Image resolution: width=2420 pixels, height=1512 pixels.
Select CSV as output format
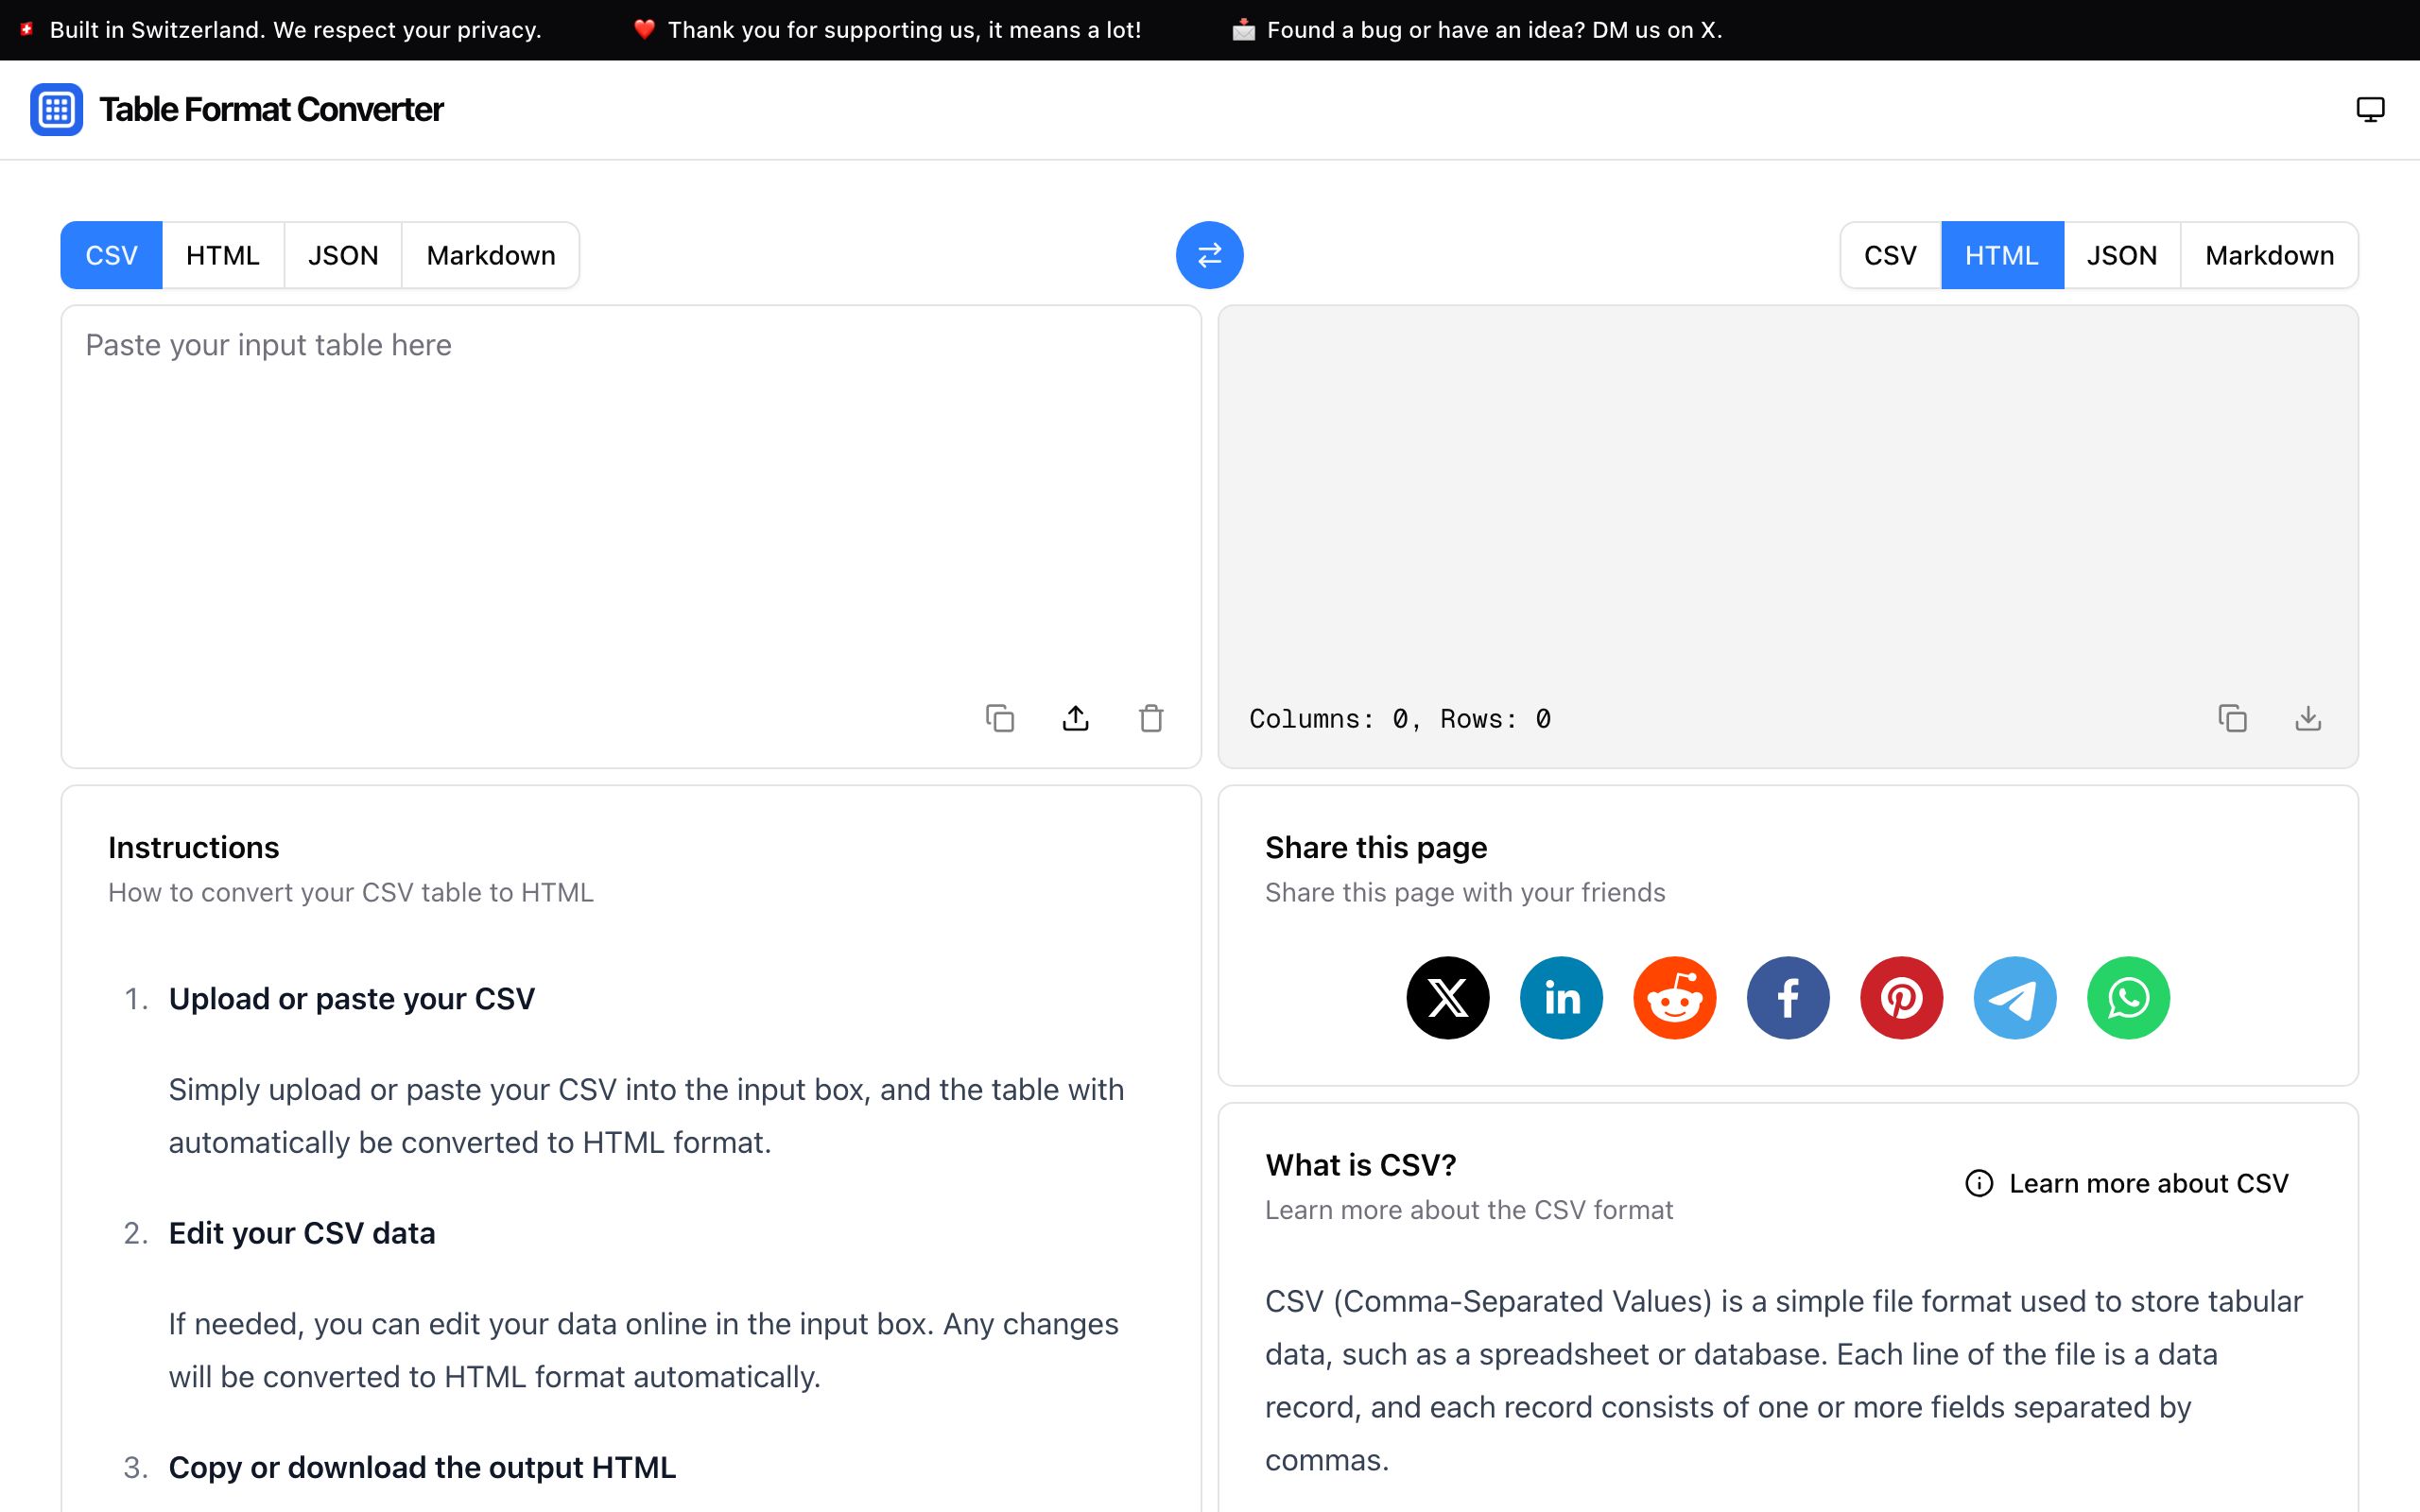pyautogui.click(x=1890, y=255)
